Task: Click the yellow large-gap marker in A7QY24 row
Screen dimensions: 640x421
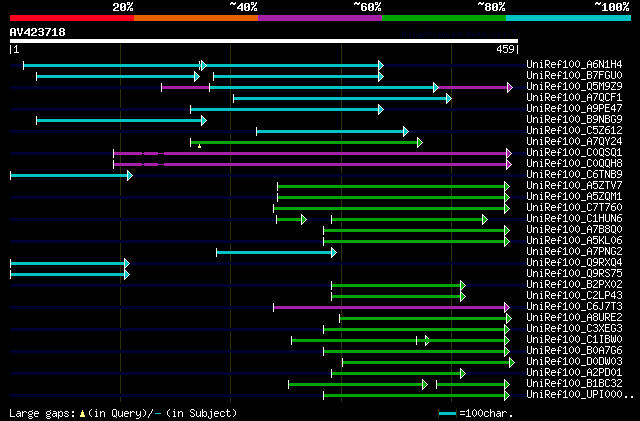Action: (x=199, y=145)
